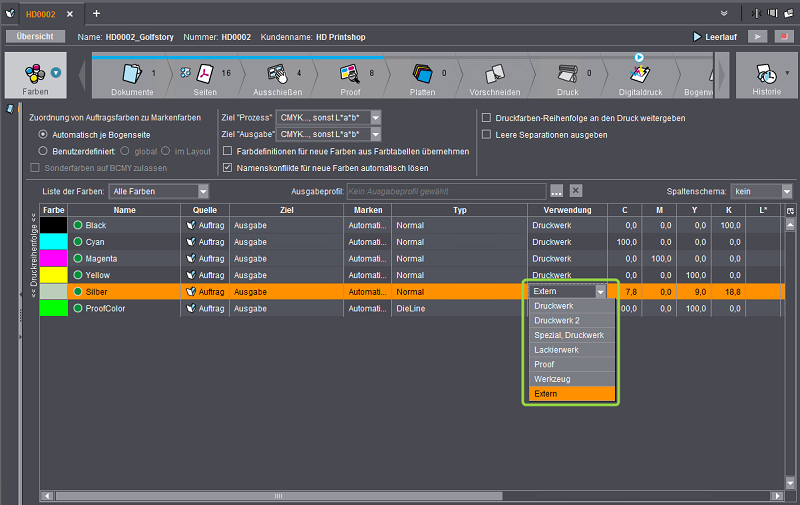Open the Platten workflow step

pos(424,75)
